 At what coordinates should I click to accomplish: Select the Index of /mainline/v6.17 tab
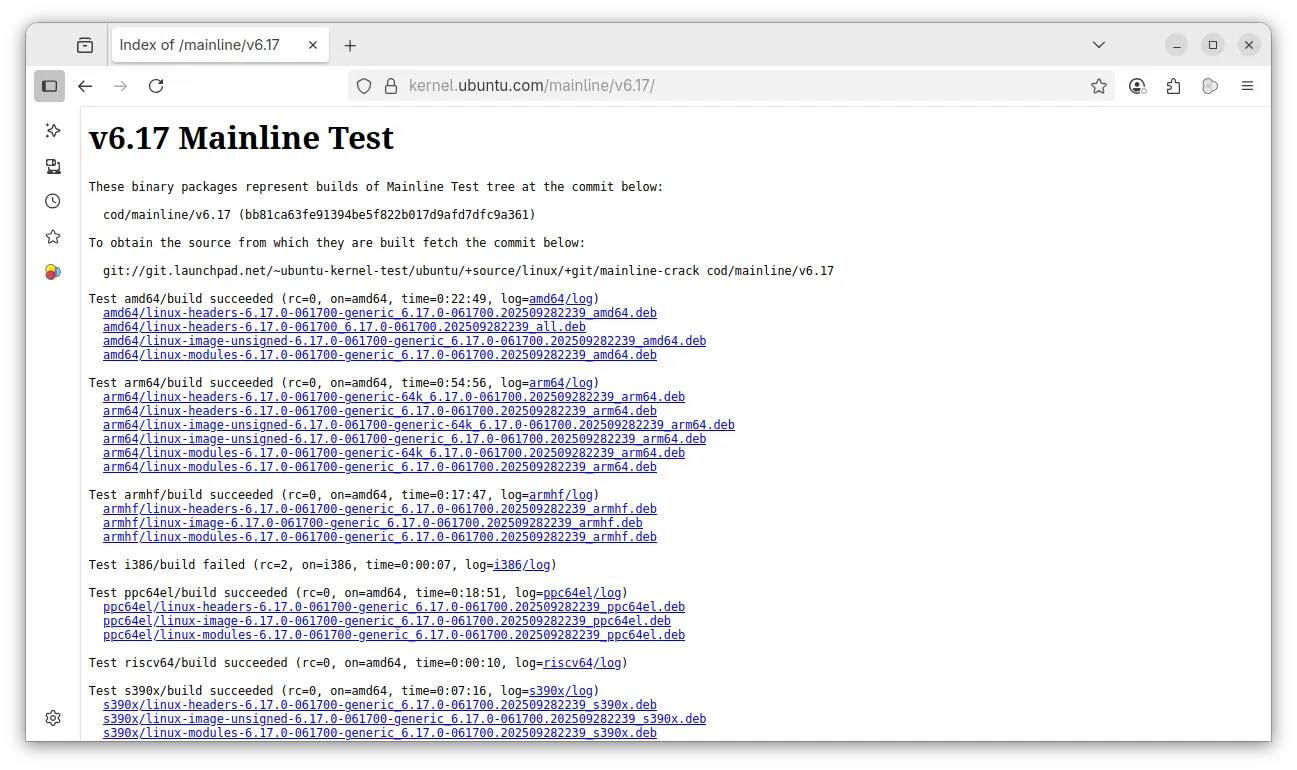(x=220, y=45)
